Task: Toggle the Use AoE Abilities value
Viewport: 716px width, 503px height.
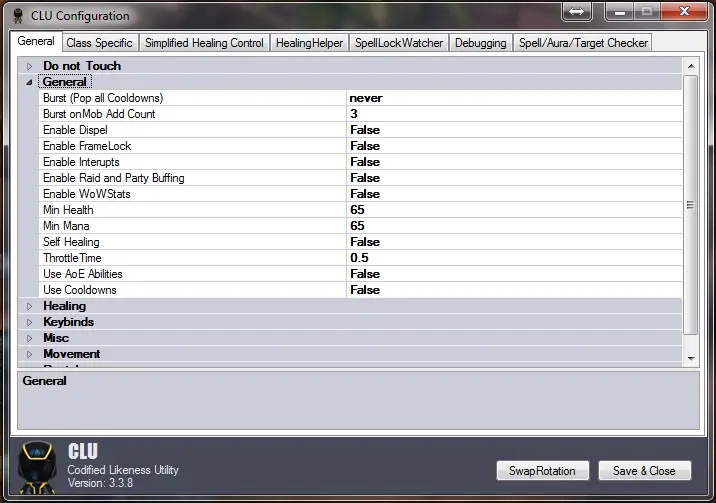Action: 365,274
